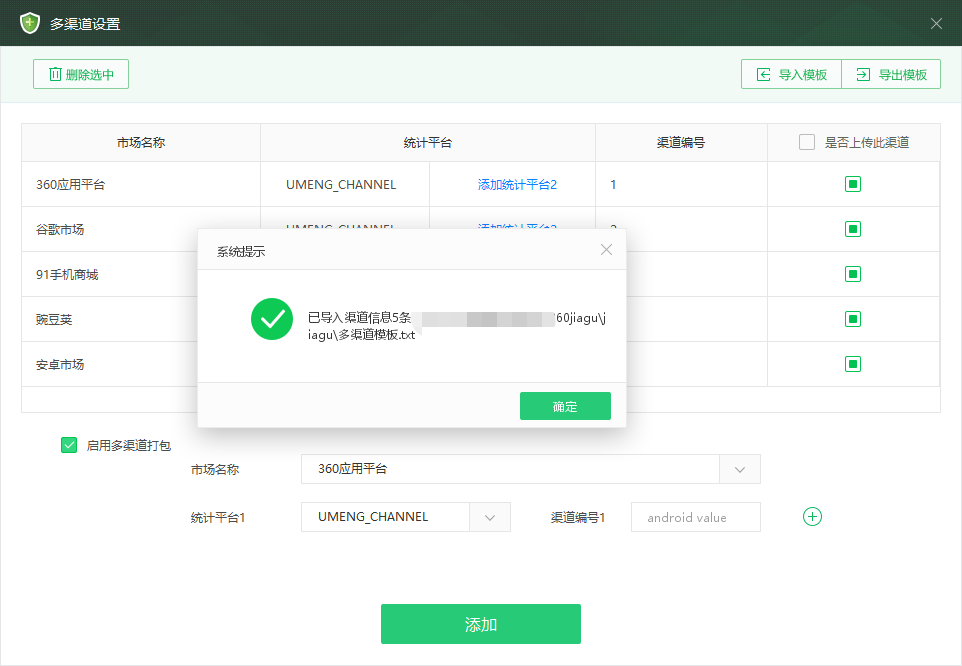Click the dropdown arrow on 统计平台1 field

click(x=492, y=517)
